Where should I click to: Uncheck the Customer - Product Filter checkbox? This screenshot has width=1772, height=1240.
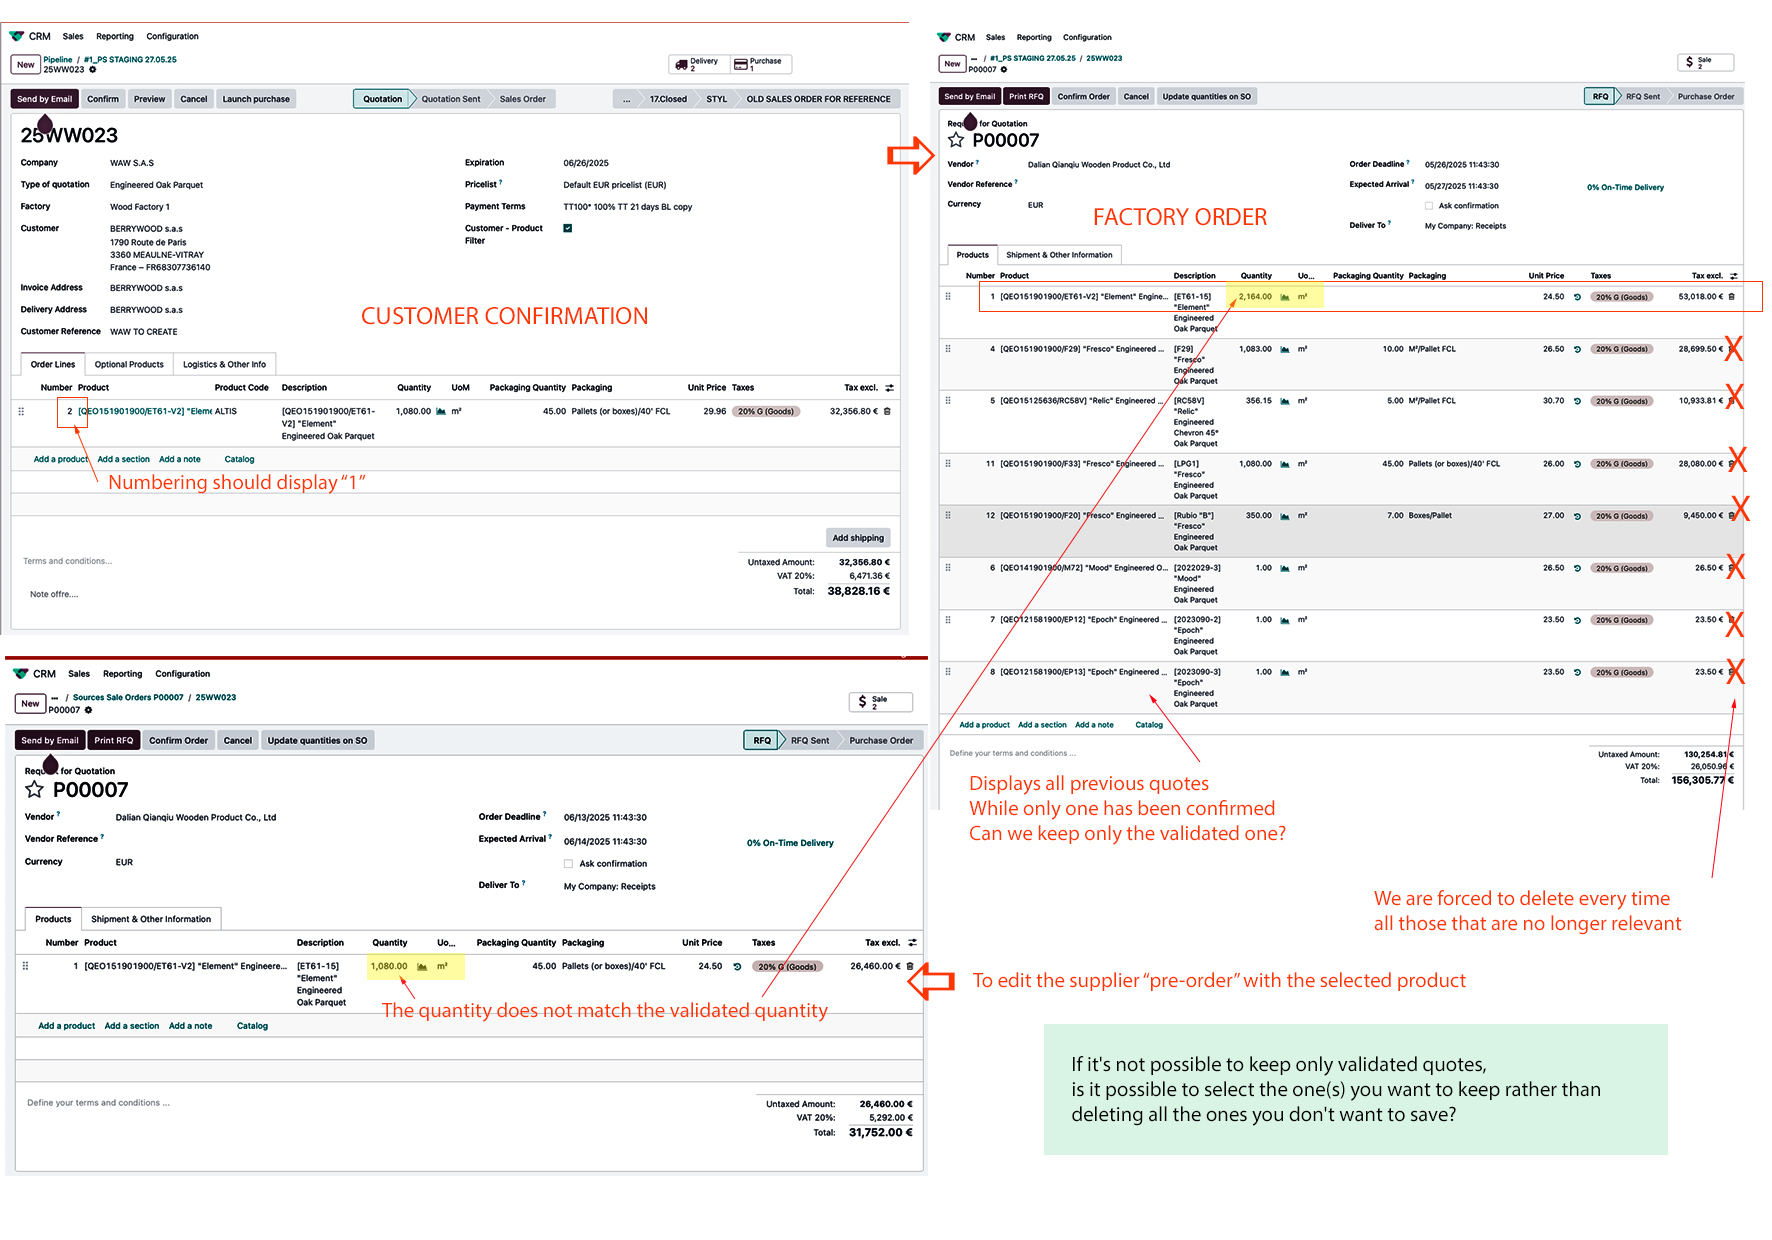pos(568,228)
